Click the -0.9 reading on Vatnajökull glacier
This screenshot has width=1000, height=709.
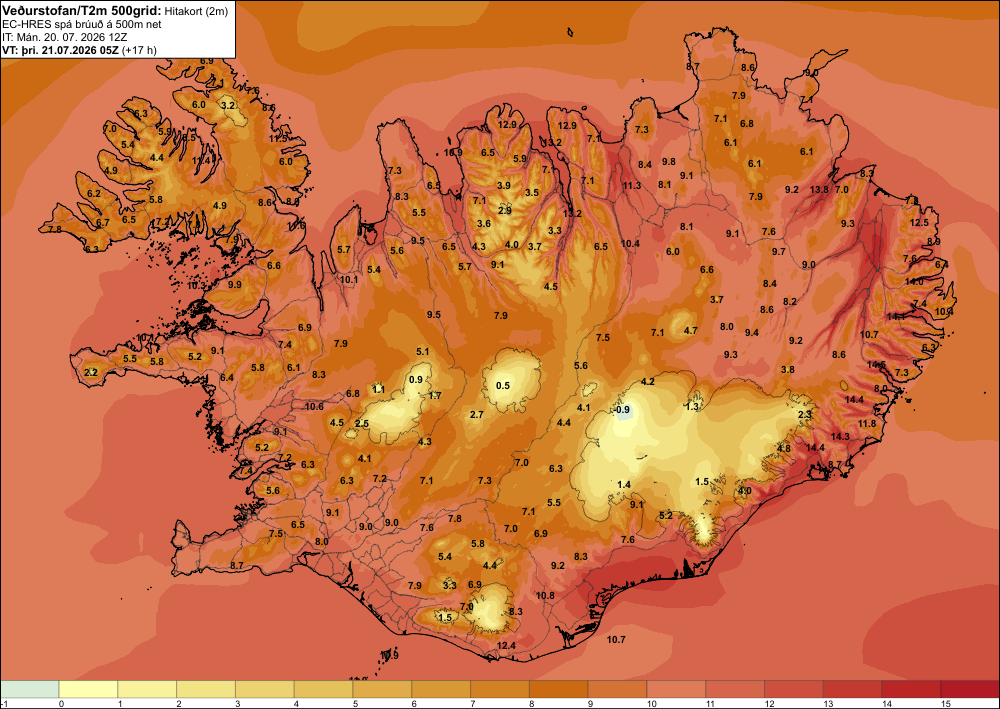pos(622,409)
